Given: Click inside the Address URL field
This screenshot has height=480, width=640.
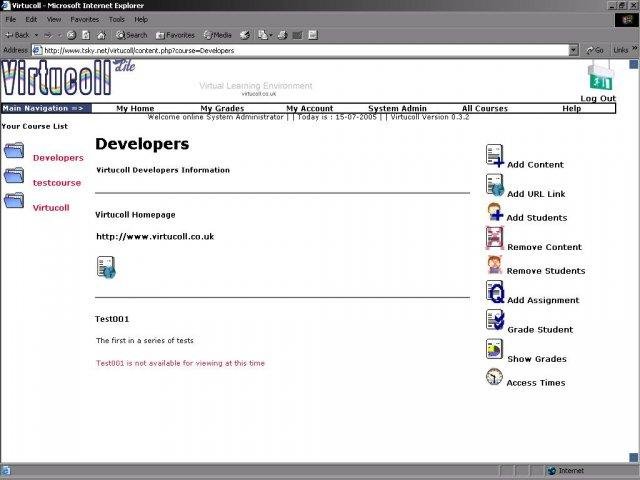Looking at the screenshot, I should tap(300, 50).
